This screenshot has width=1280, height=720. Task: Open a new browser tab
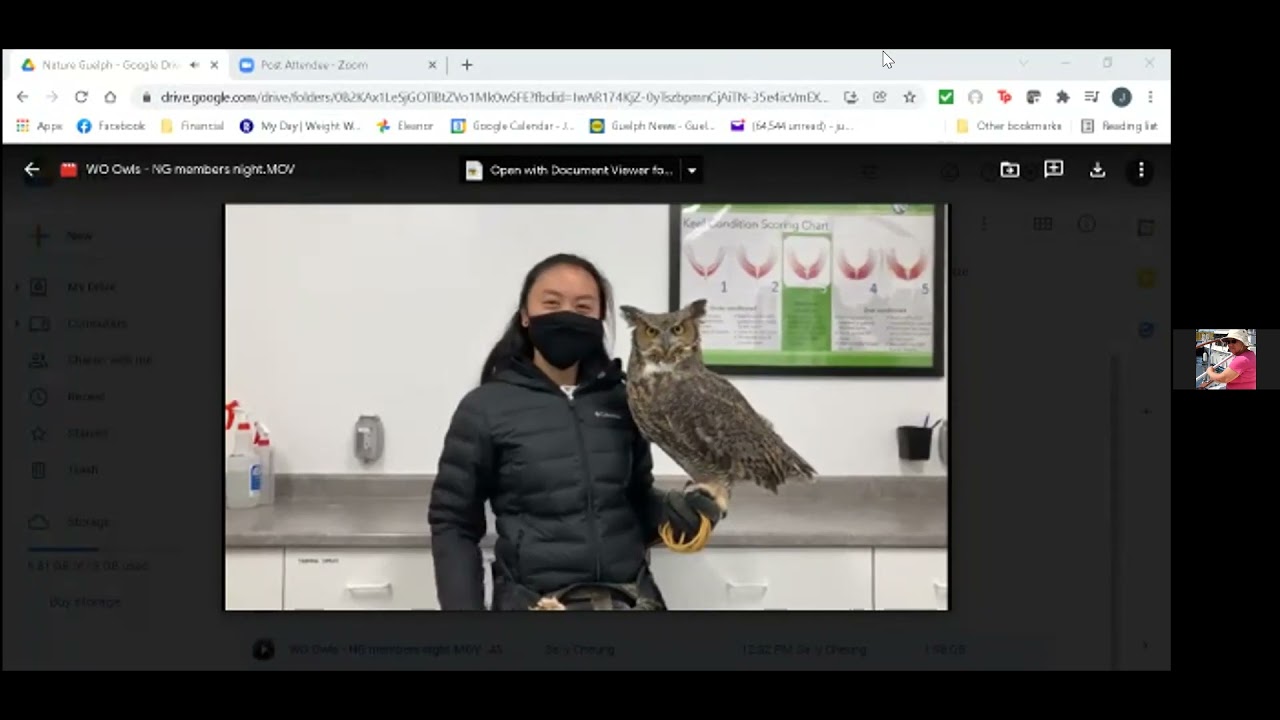coord(467,65)
